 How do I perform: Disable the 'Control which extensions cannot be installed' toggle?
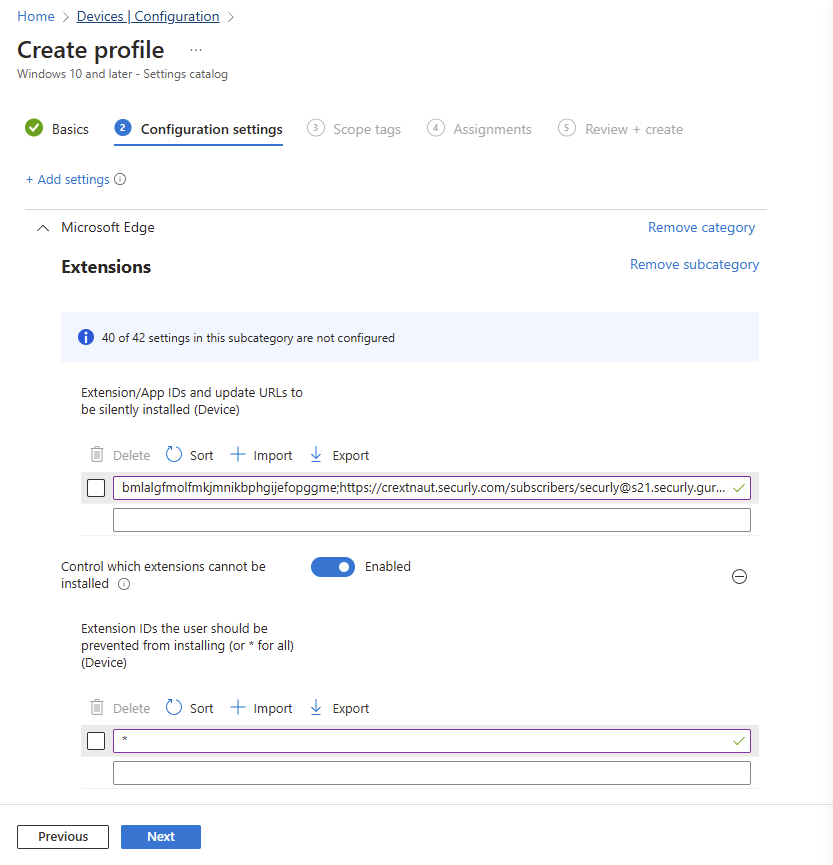pyautogui.click(x=333, y=567)
